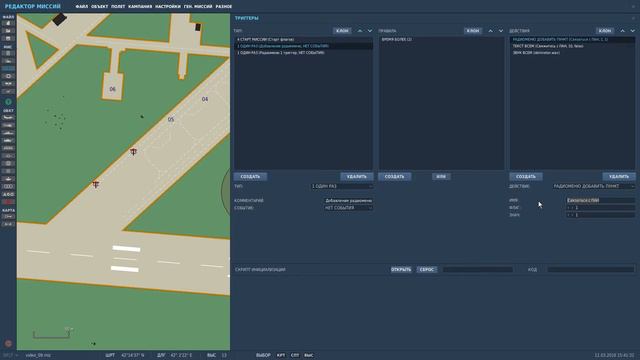Click lower red airfield marker on runway map
The height and width of the screenshot is (360, 640).
click(x=96, y=184)
